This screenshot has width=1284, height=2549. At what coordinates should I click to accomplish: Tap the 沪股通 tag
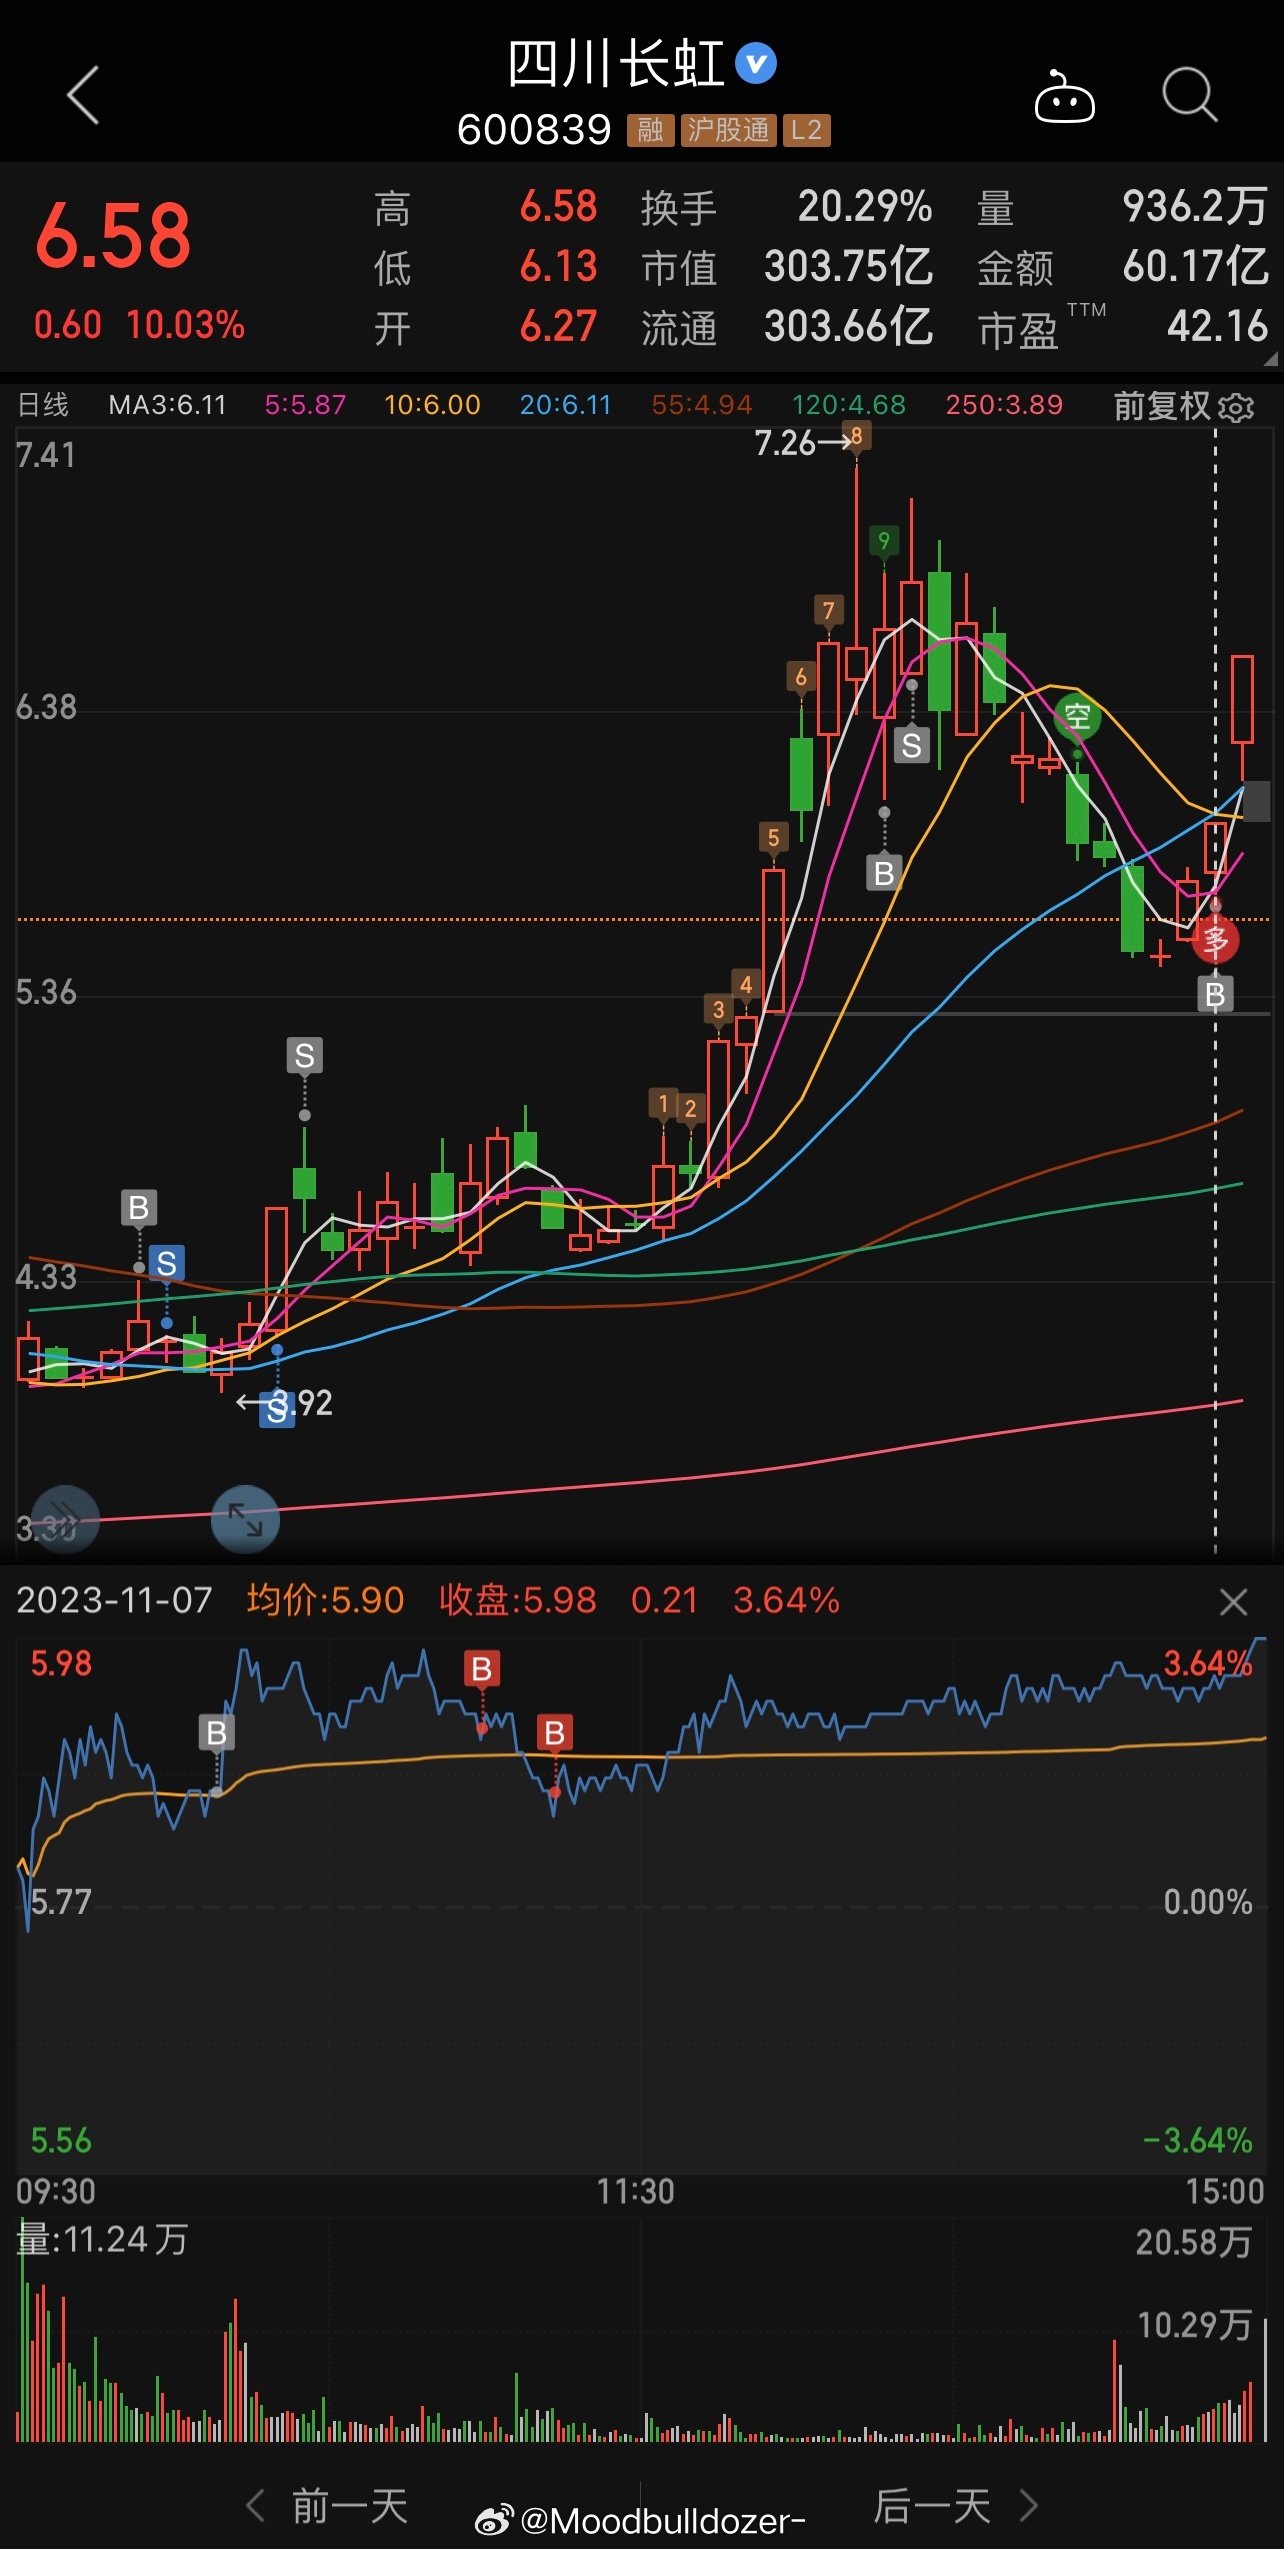coord(729,130)
